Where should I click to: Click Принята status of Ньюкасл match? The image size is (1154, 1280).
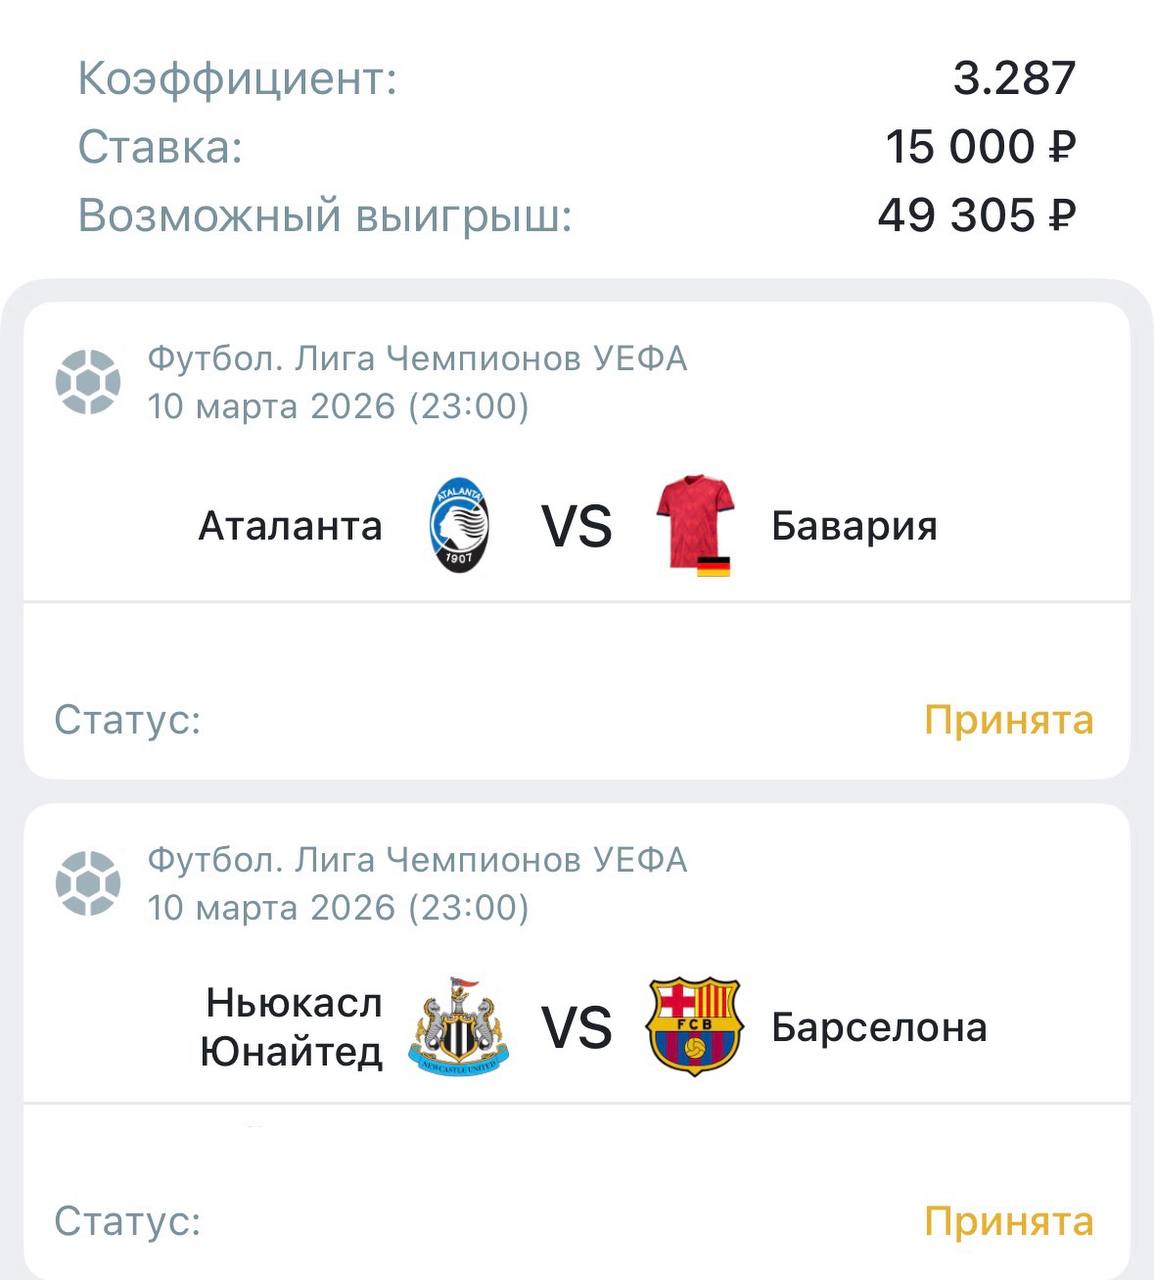tap(1008, 1222)
